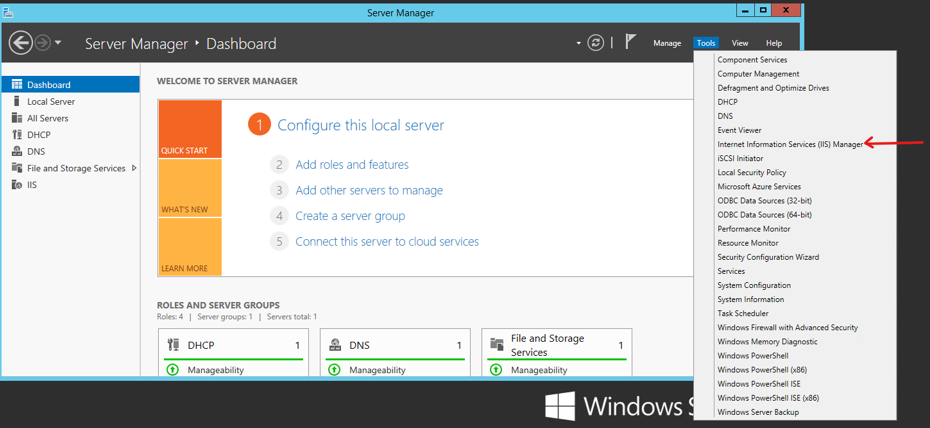
Task: Click the forward navigation arrow
Action: (x=42, y=43)
